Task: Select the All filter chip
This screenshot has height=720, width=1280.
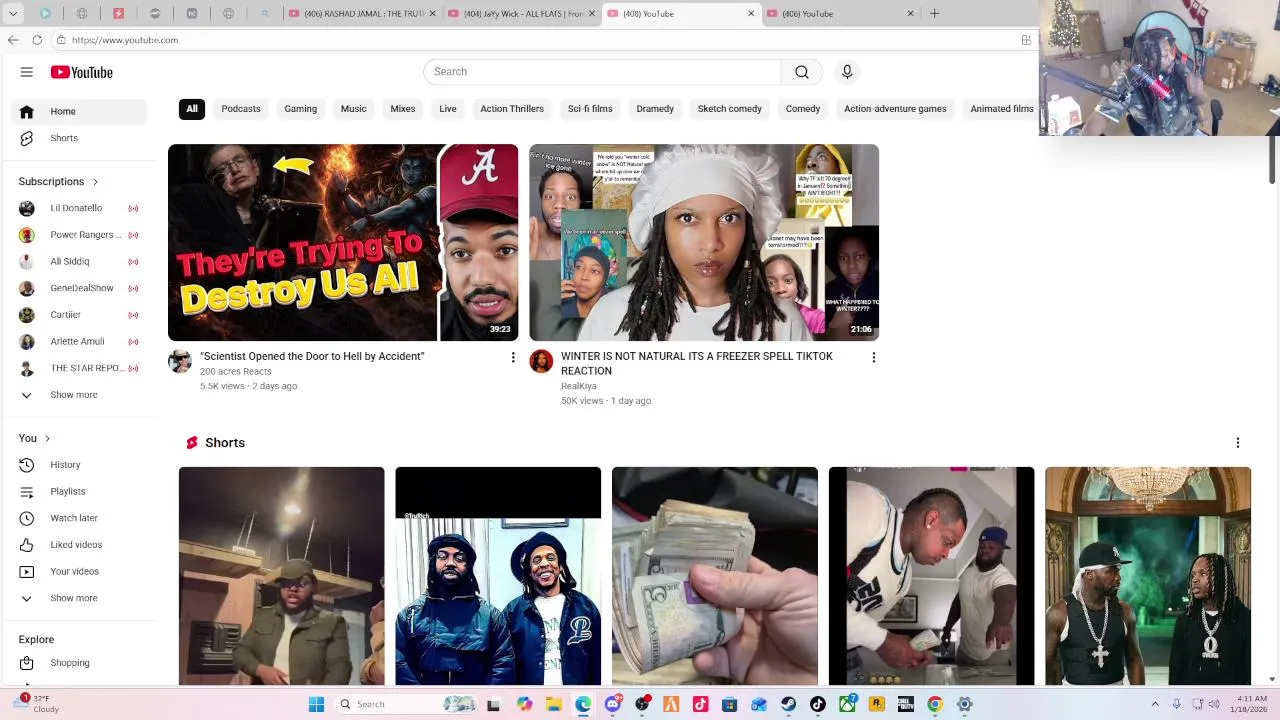Action: click(192, 109)
